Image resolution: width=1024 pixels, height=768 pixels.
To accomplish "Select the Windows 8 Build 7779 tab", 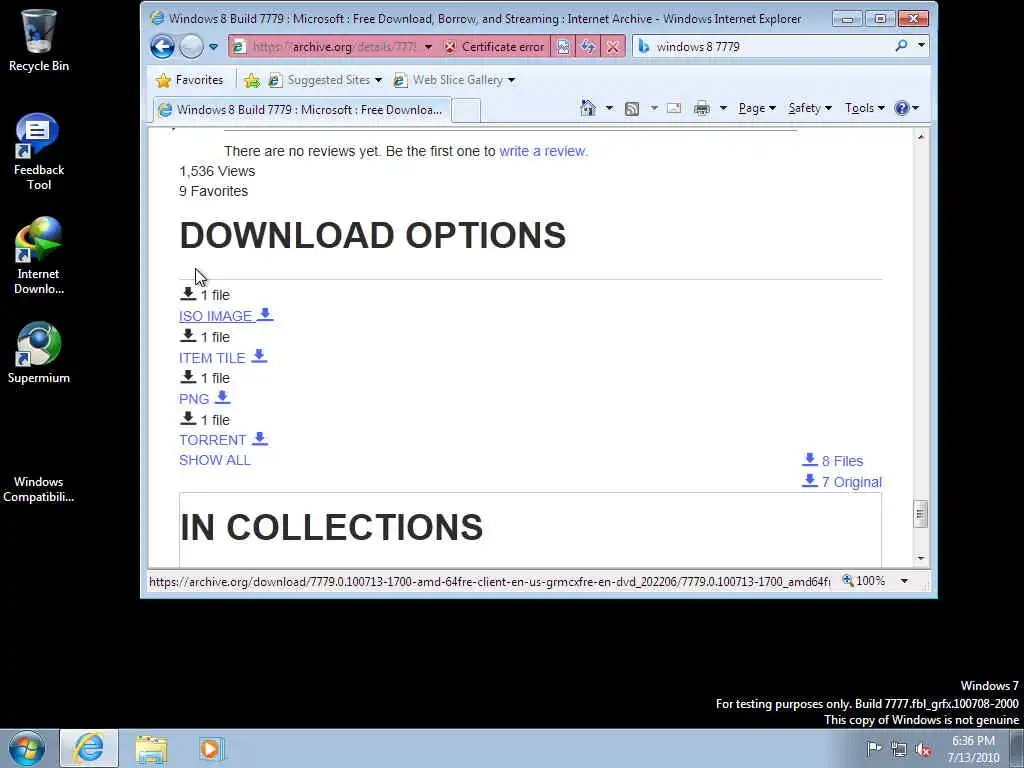I will (302, 110).
